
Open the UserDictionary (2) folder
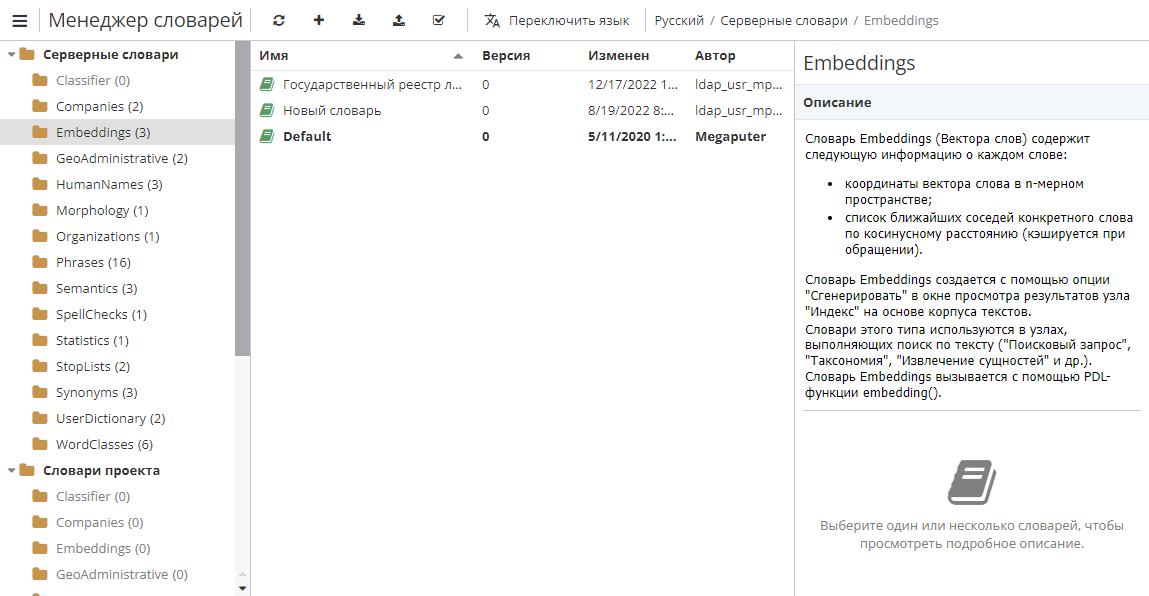[111, 419]
